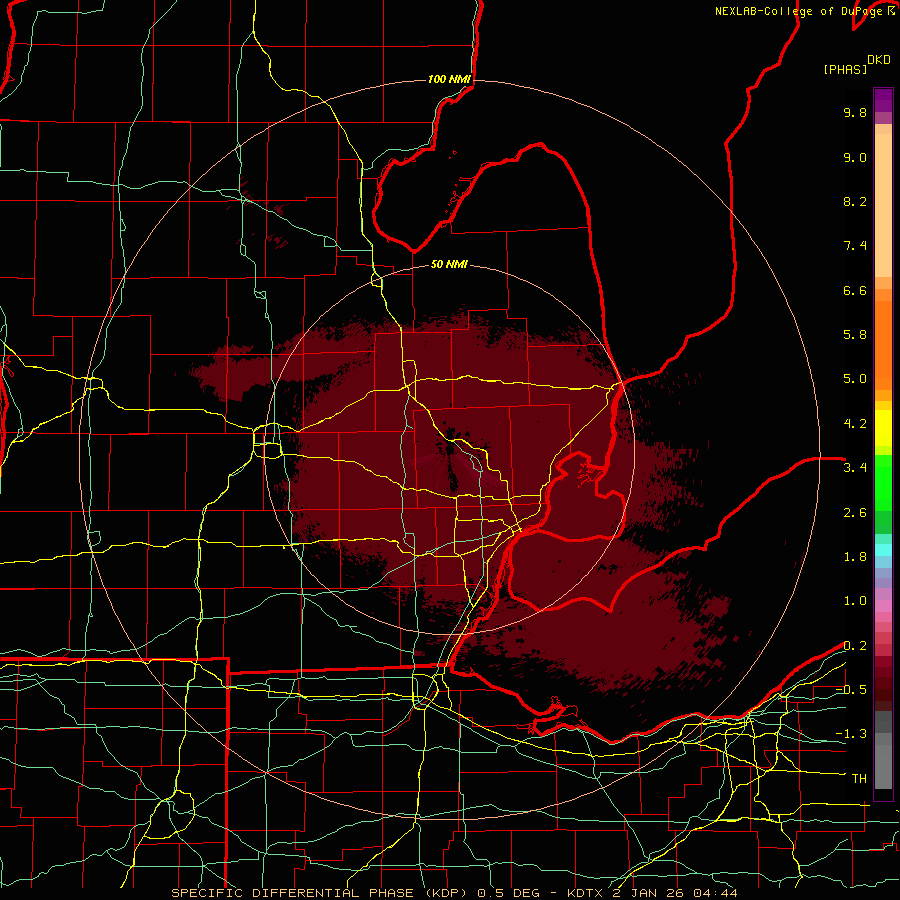Click the 6.6 value on color scale
The height and width of the screenshot is (900, 900).
855,291
